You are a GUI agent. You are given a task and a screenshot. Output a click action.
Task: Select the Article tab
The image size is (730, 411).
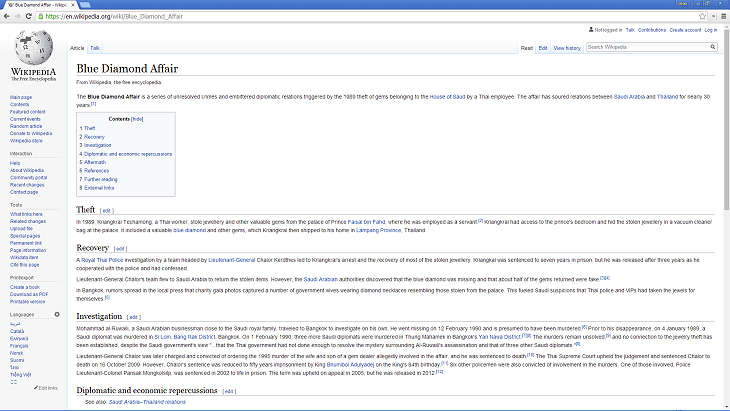click(x=77, y=48)
